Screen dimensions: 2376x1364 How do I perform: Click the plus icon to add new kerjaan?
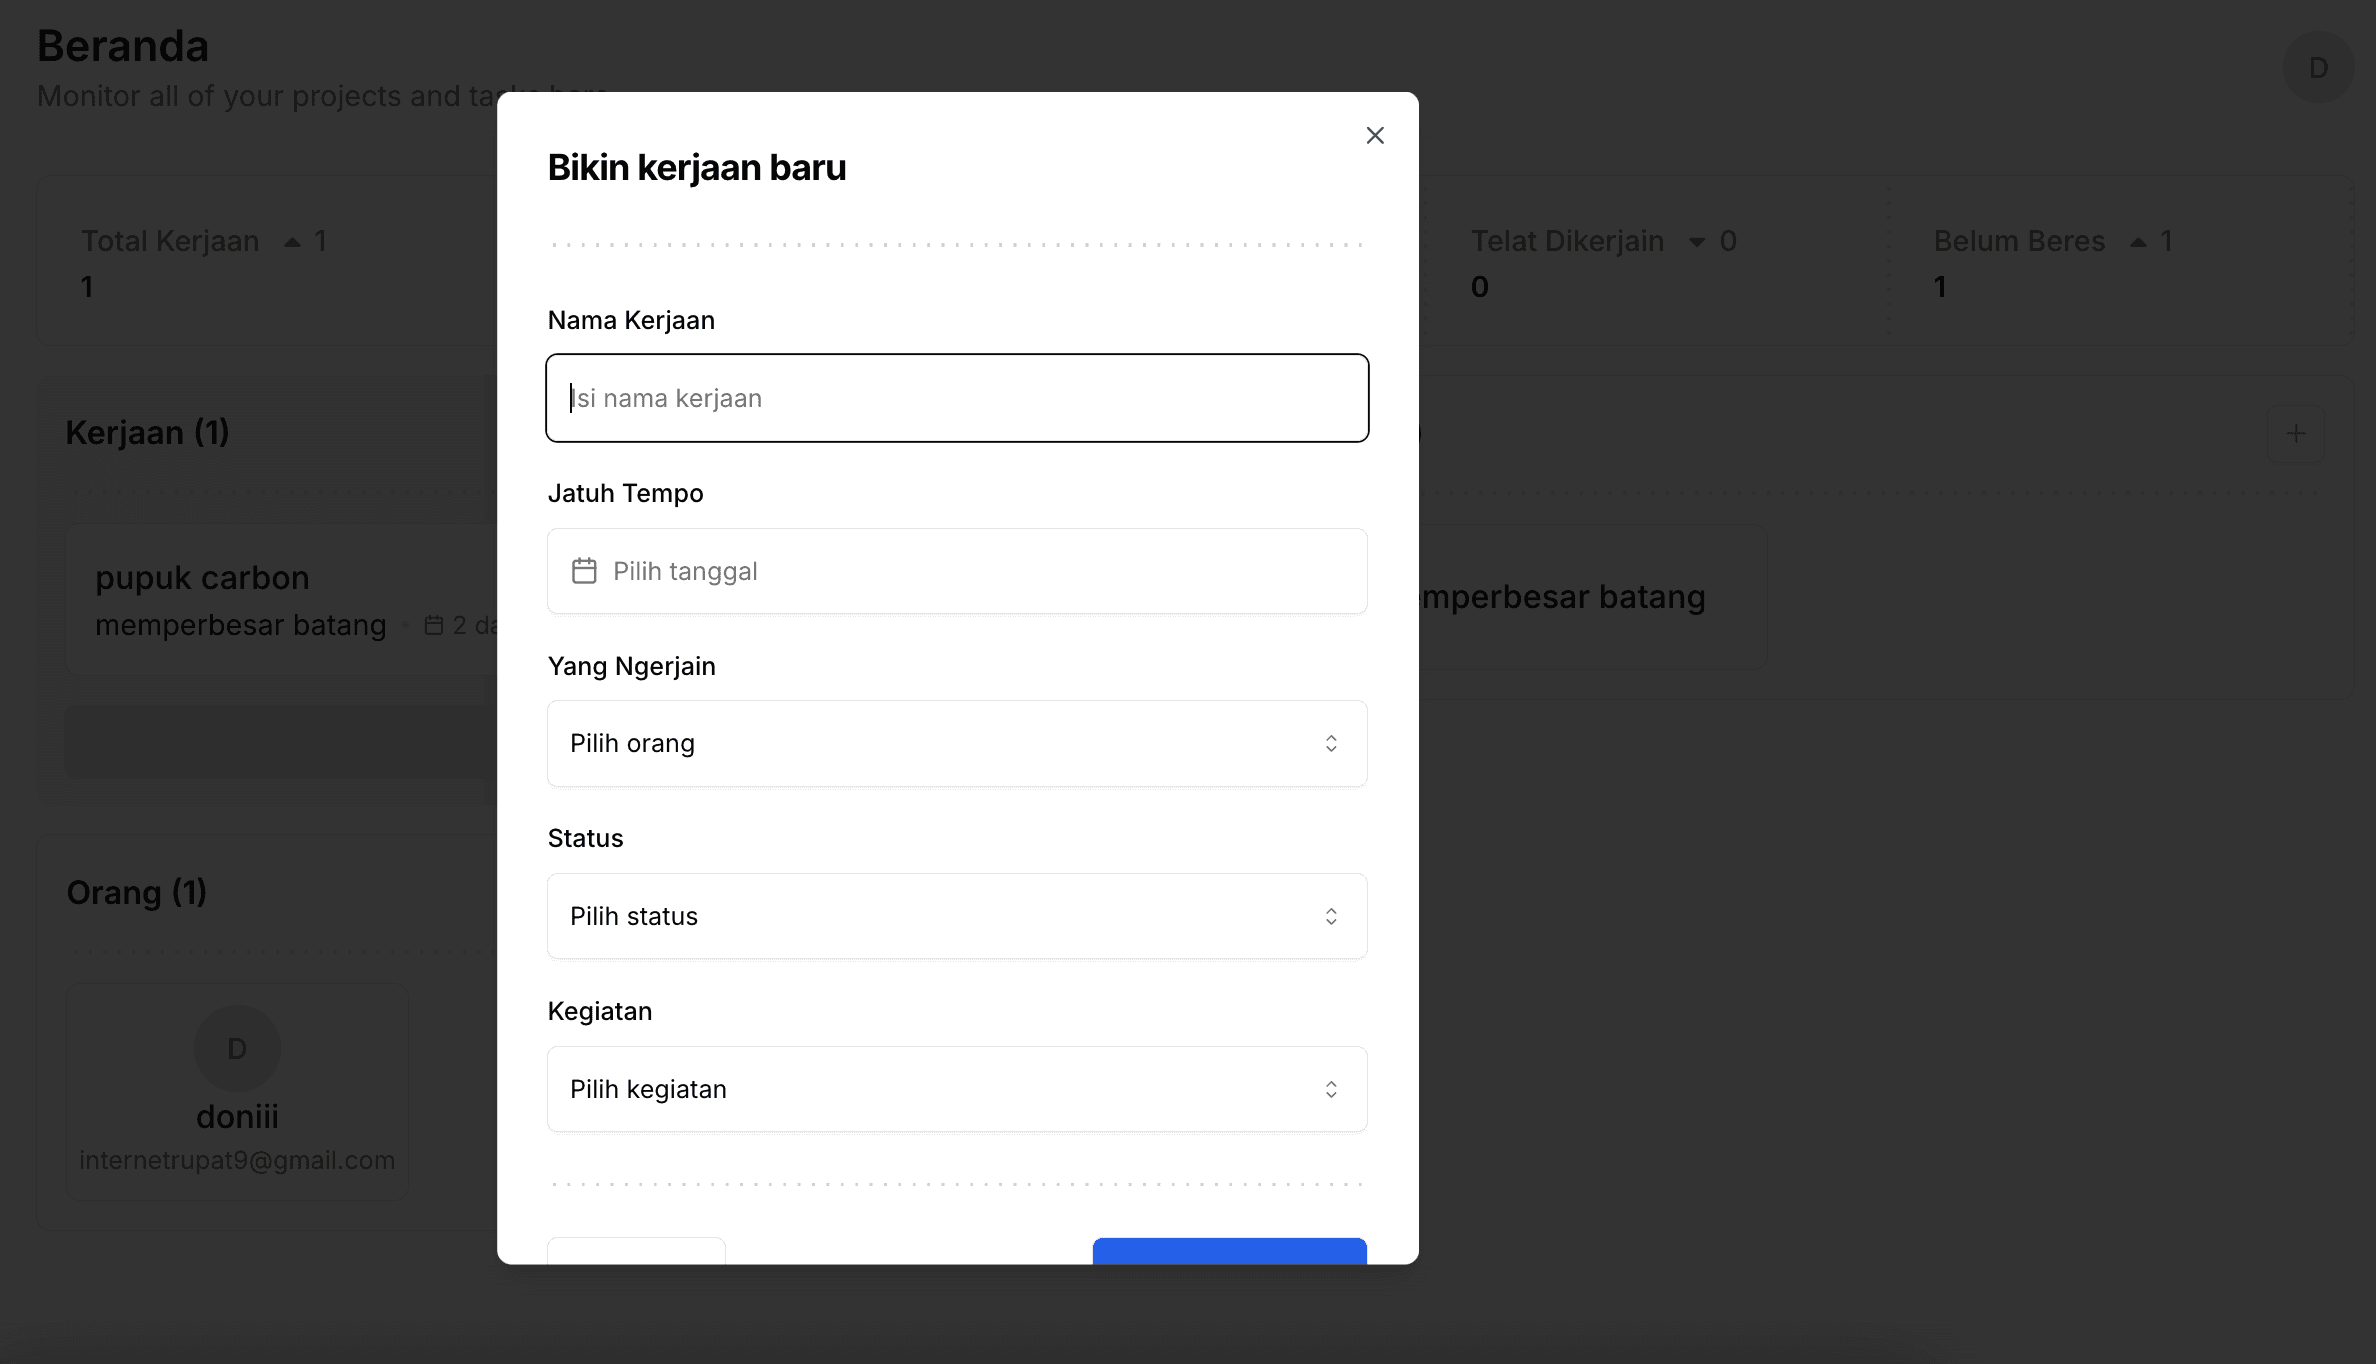(x=2296, y=433)
